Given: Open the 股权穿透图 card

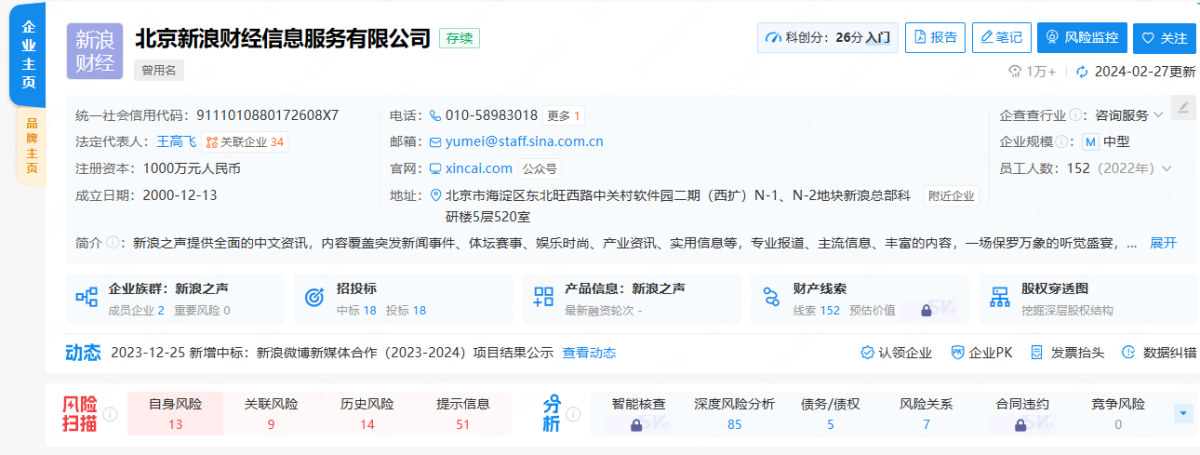Looking at the screenshot, I should tap(1087, 298).
